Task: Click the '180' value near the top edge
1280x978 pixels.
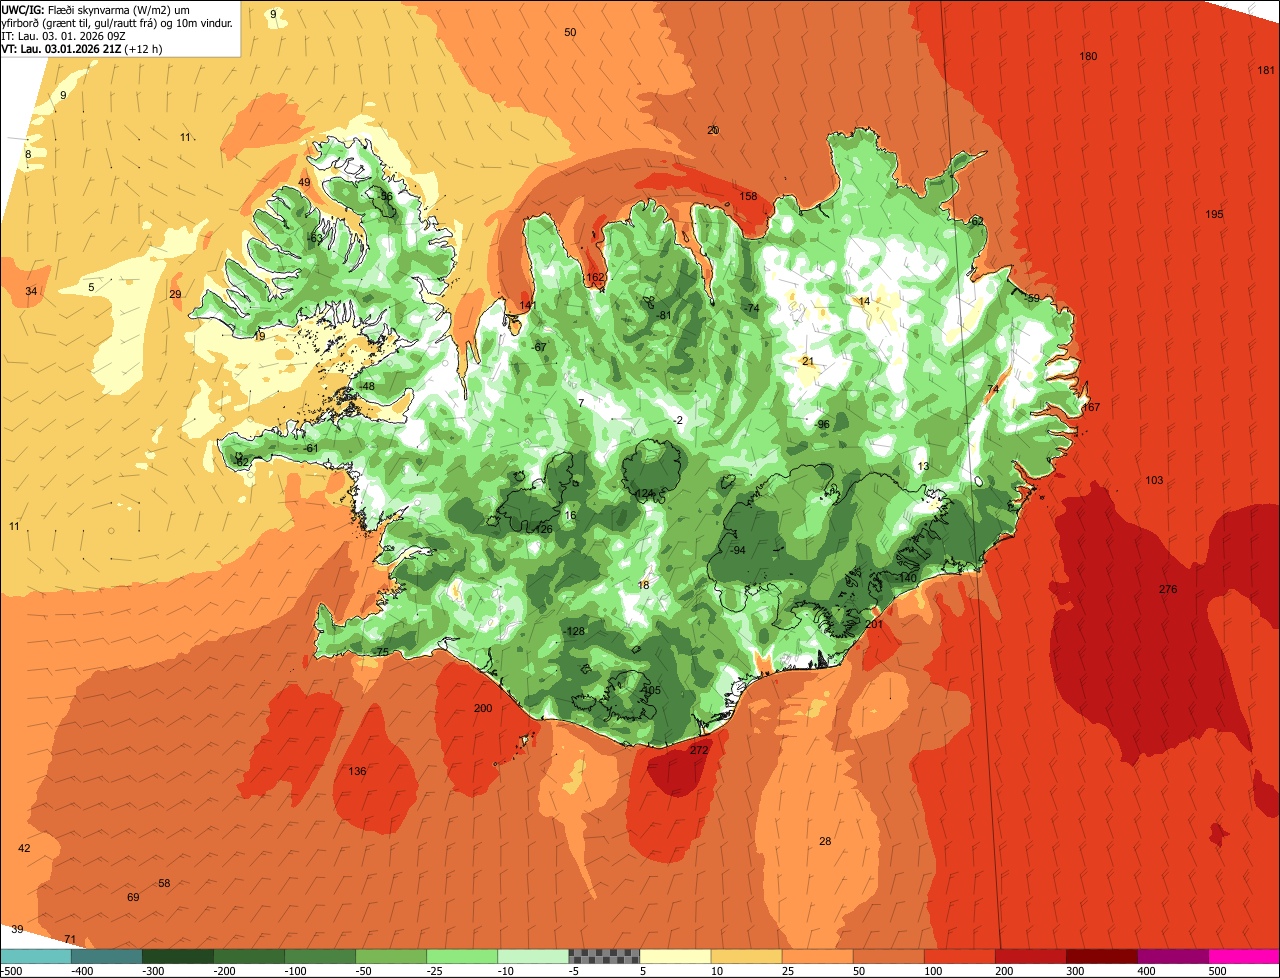Action: pyautogui.click(x=1088, y=56)
